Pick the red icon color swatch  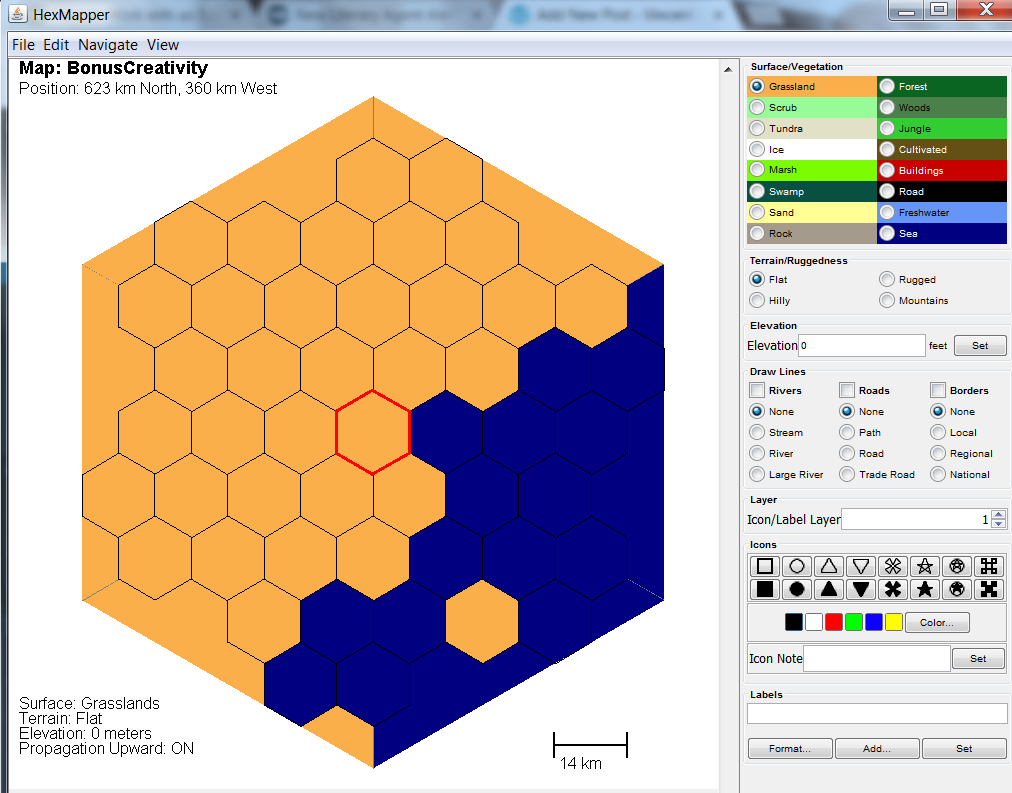(834, 622)
